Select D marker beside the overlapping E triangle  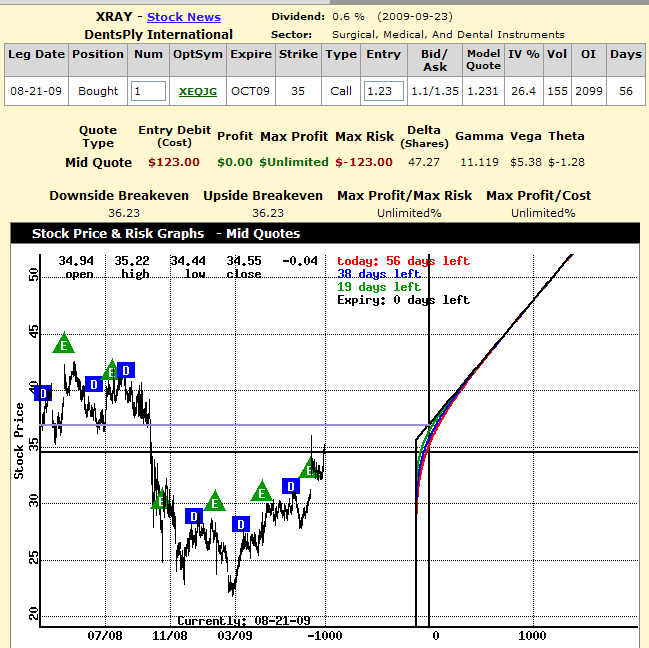point(126,370)
